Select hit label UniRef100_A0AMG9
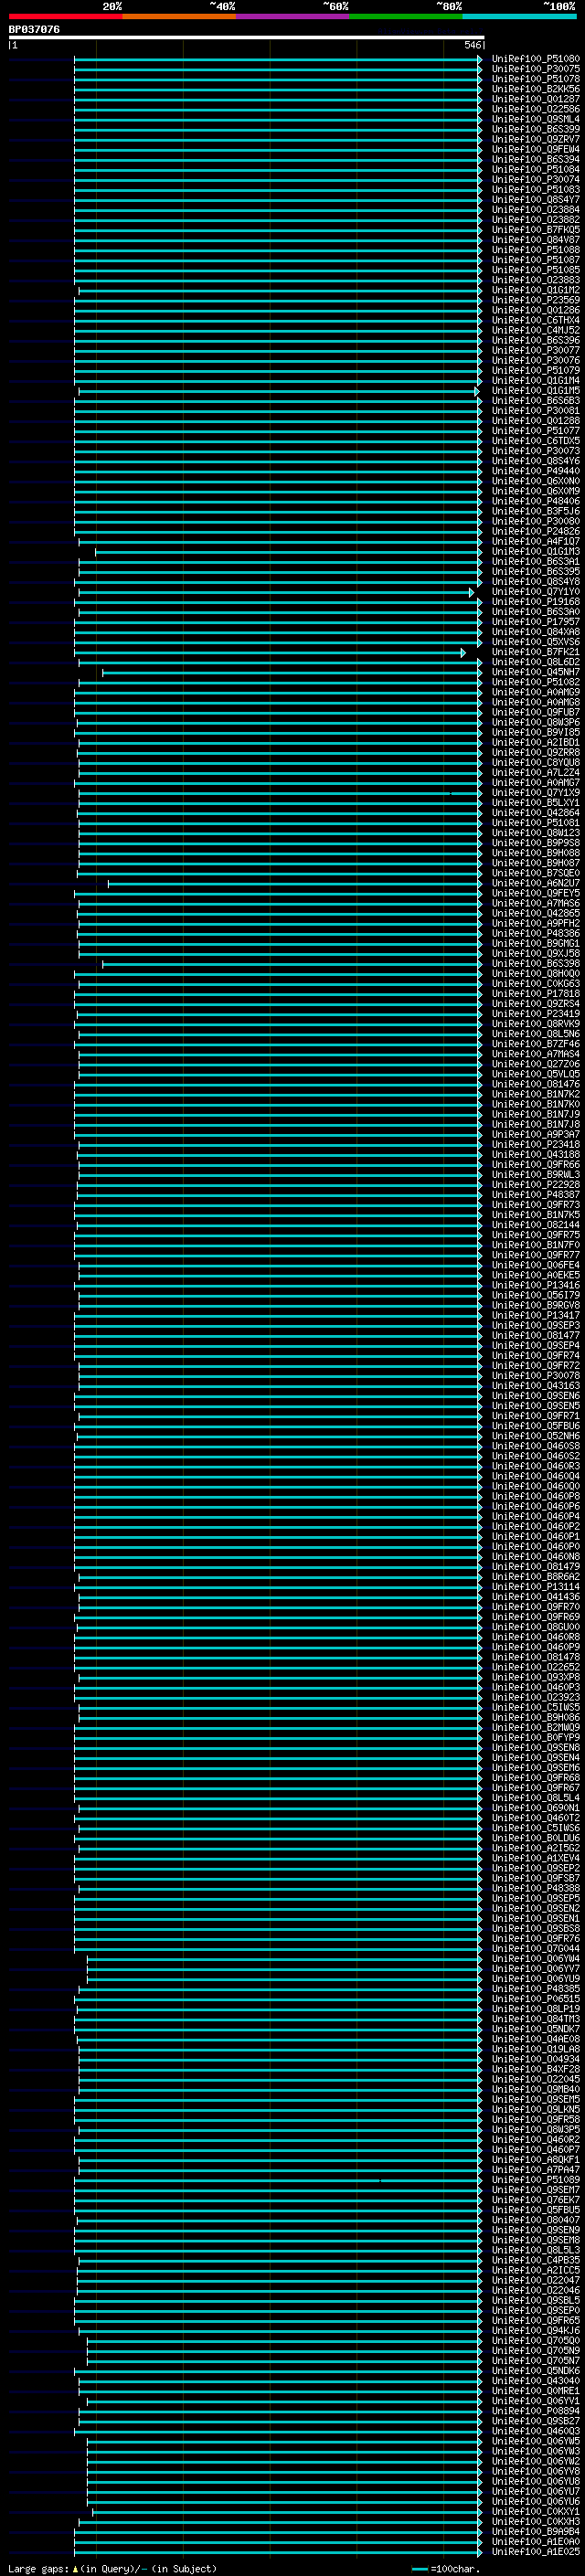The height and width of the screenshot is (2576, 585). click(535, 692)
